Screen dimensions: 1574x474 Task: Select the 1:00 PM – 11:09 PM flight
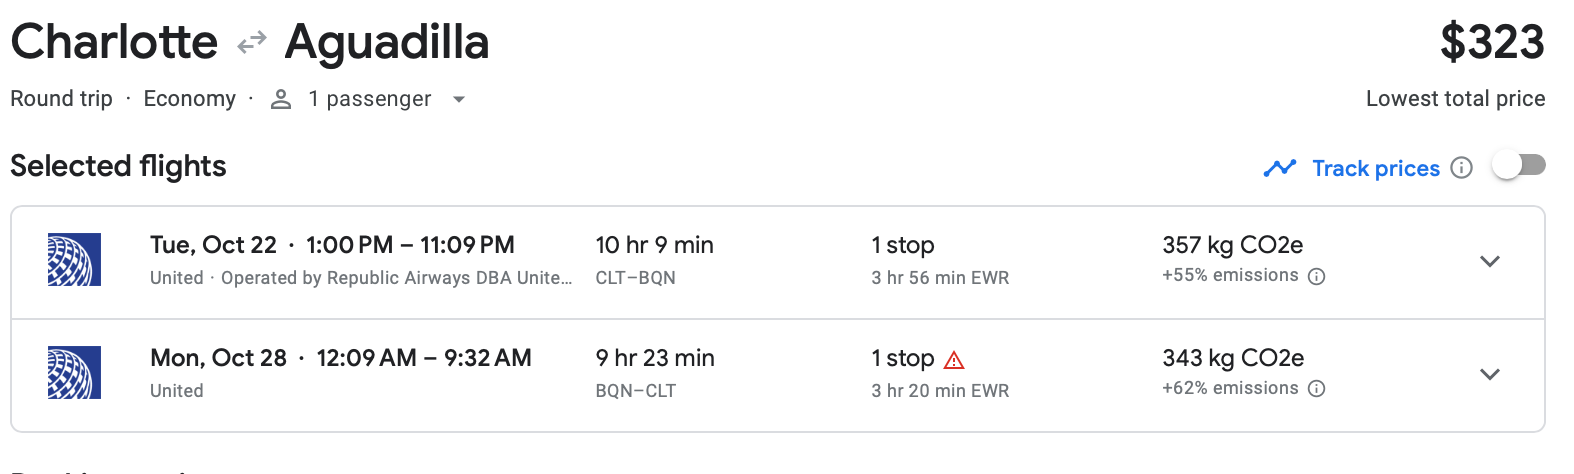click(410, 245)
